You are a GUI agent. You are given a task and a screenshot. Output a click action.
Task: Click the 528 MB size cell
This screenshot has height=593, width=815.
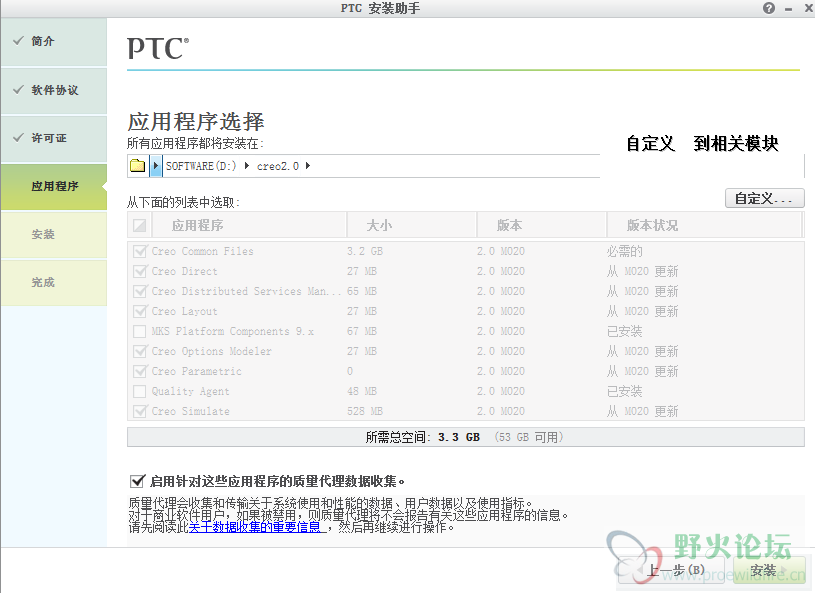click(x=365, y=412)
